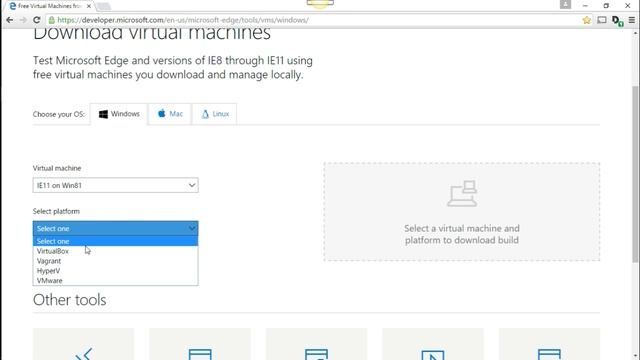Restore down the browser window
This screenshot has width=640, height=360.
606,6
